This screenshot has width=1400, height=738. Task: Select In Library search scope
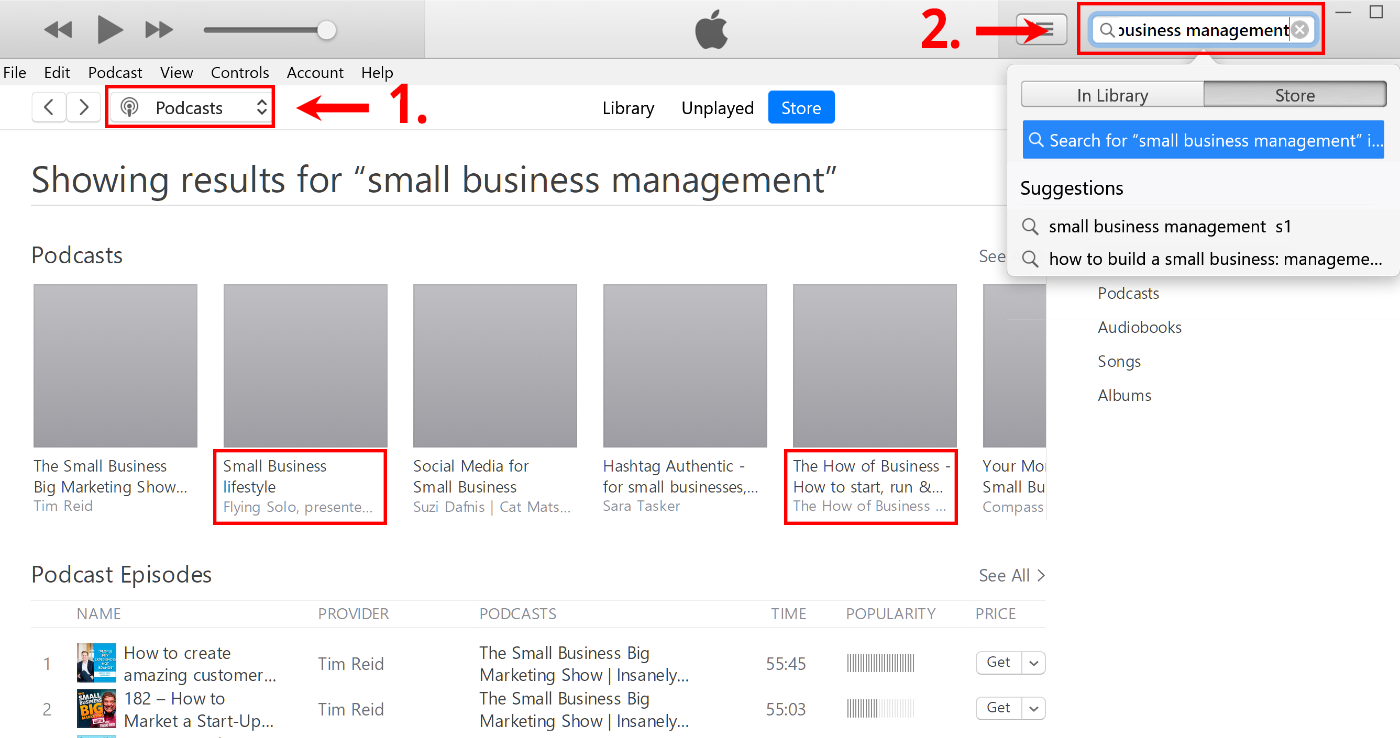[1112, 95]
